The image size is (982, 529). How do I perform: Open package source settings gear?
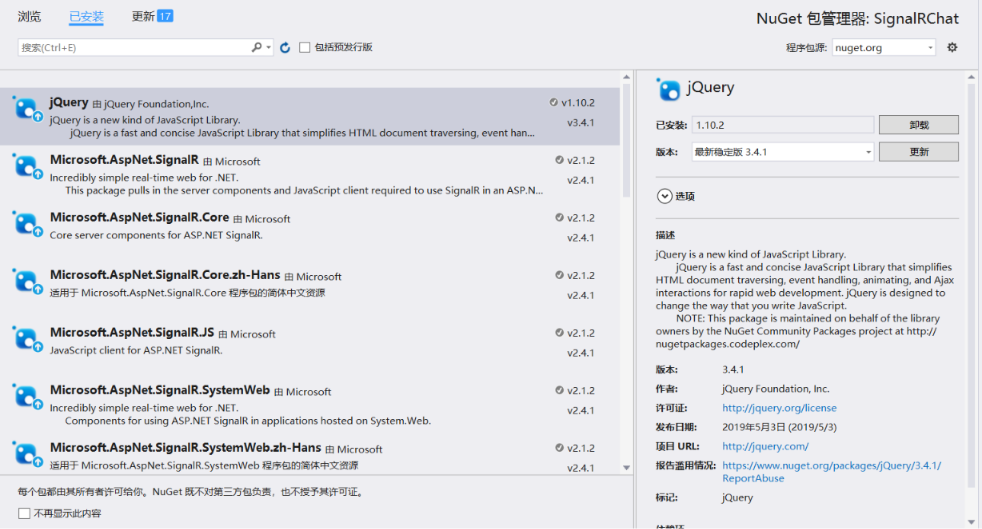952,47
